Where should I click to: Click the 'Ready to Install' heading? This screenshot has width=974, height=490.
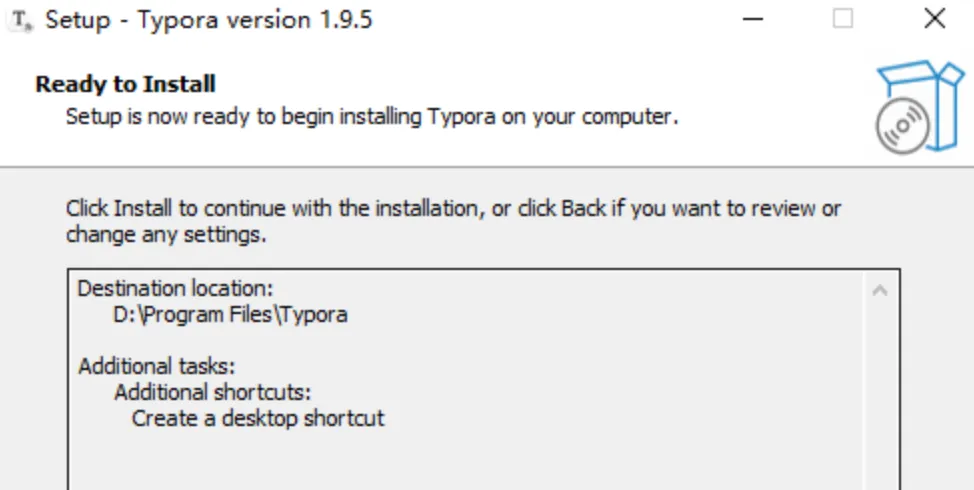click(125, 84)
